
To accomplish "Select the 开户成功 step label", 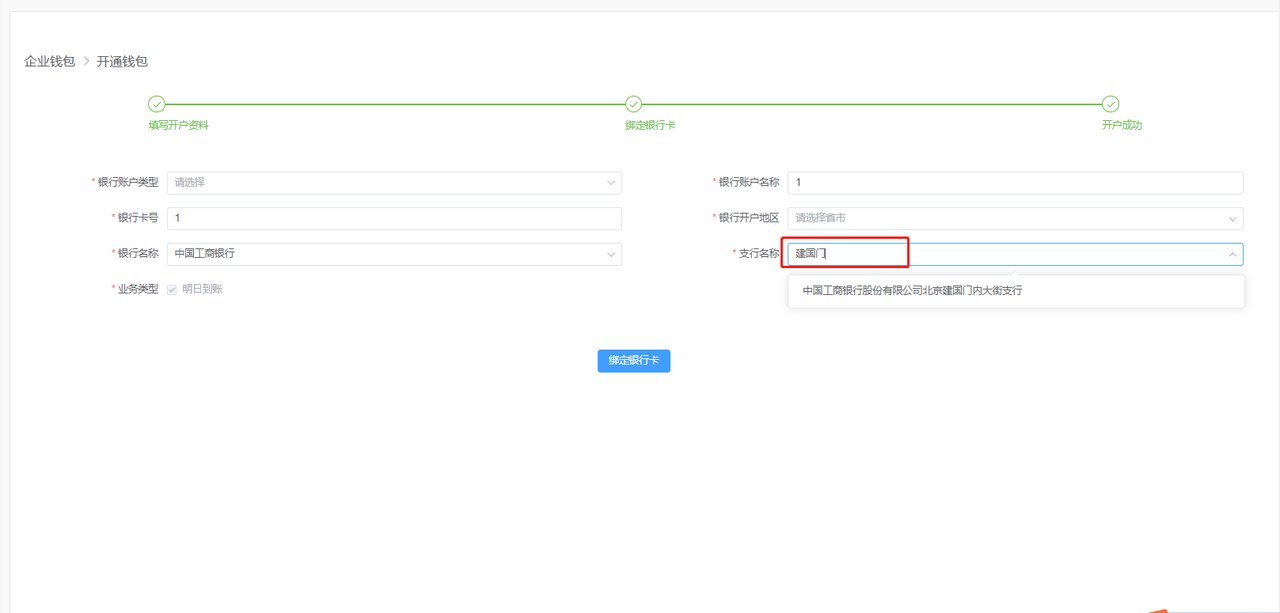I will [x=1121, y=126].
